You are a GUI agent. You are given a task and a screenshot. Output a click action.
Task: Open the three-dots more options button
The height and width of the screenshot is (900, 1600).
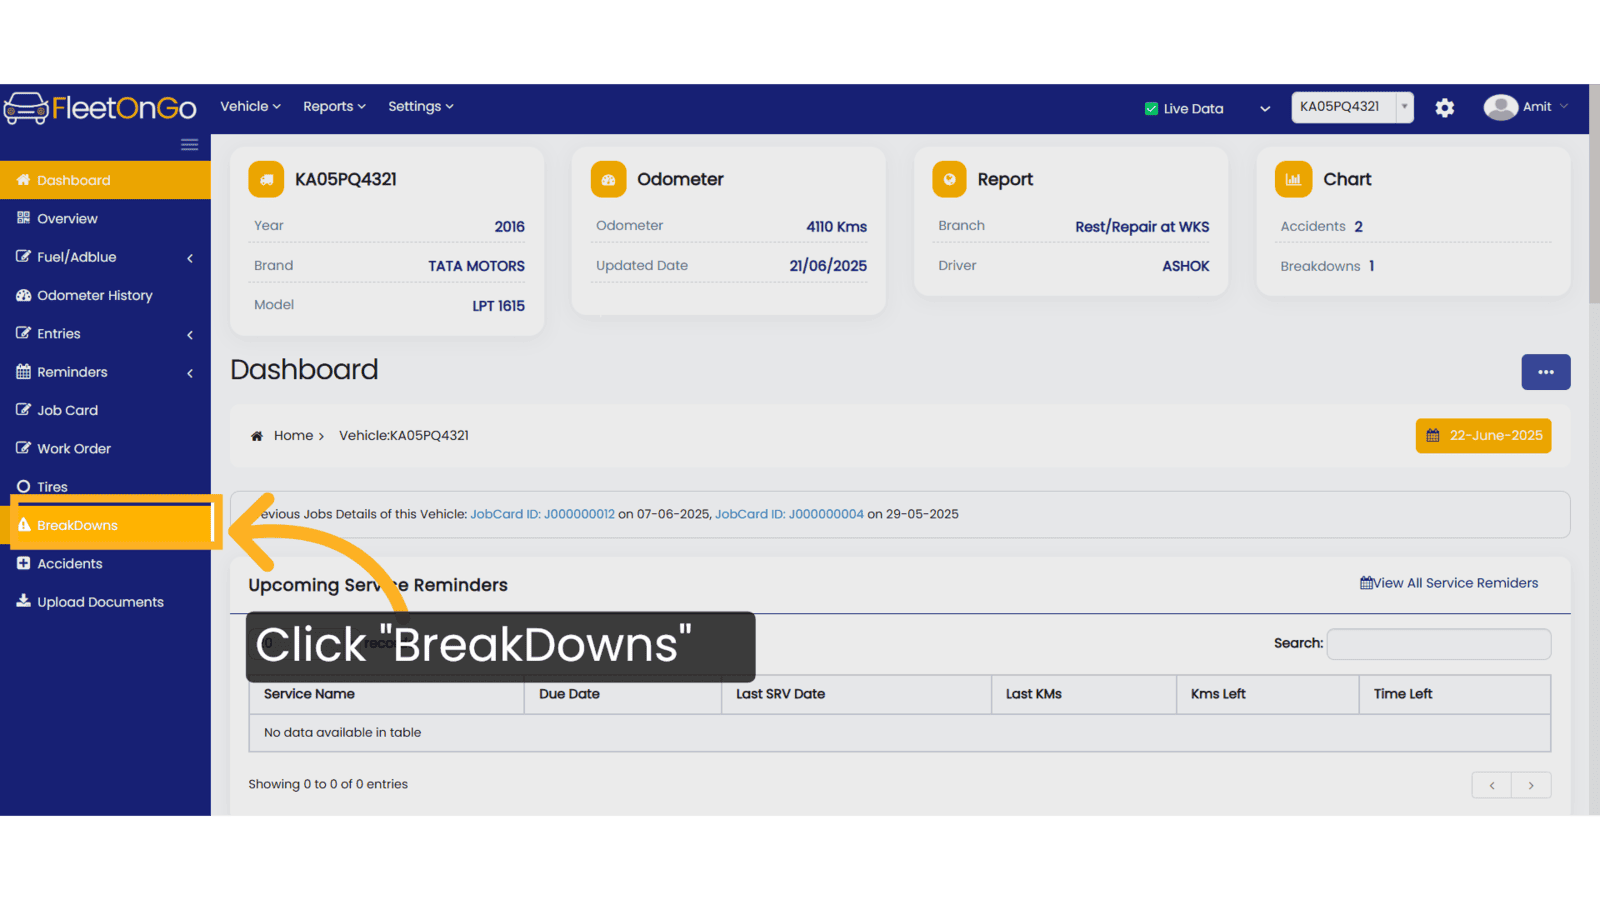1546,372
